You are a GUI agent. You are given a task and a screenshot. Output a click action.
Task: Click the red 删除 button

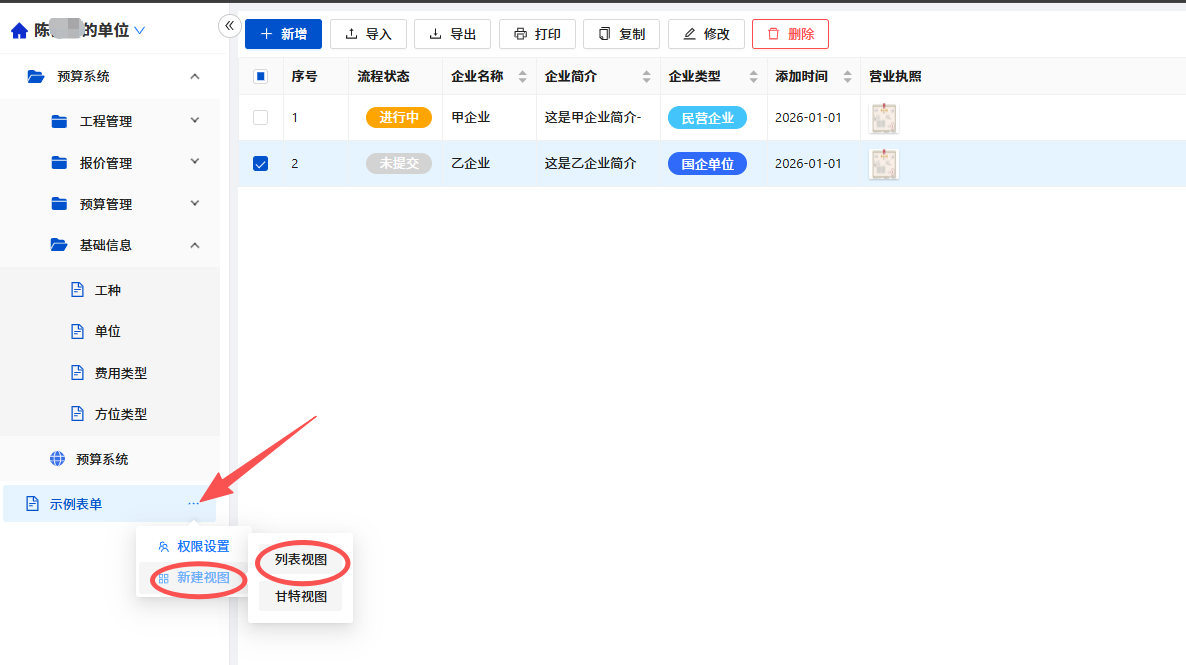click(790, 34)
